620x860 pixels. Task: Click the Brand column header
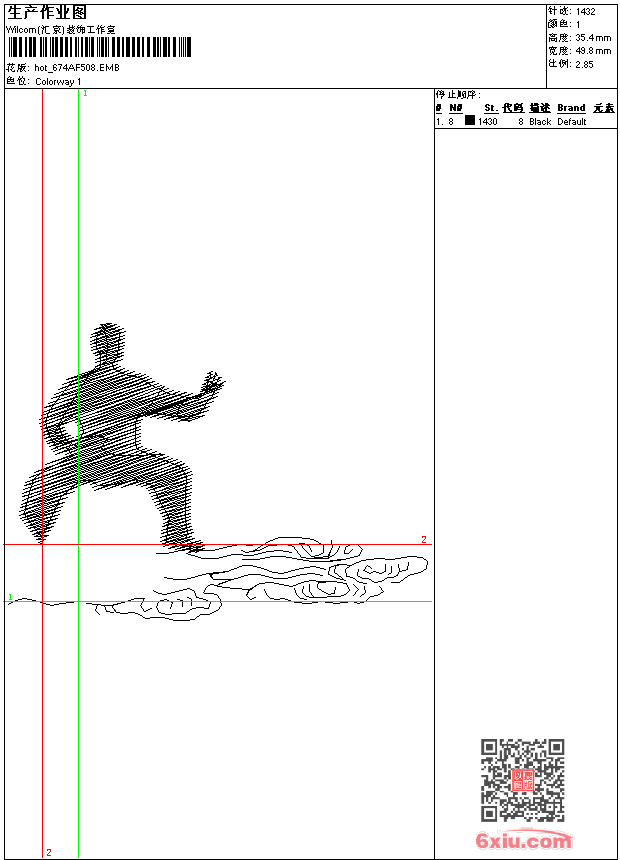pyautogui.click(x=571, y=108)
